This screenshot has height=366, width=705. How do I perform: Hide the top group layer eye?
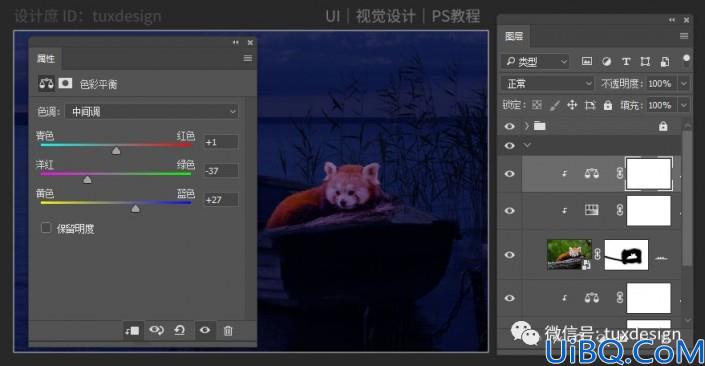coord(509,126)
